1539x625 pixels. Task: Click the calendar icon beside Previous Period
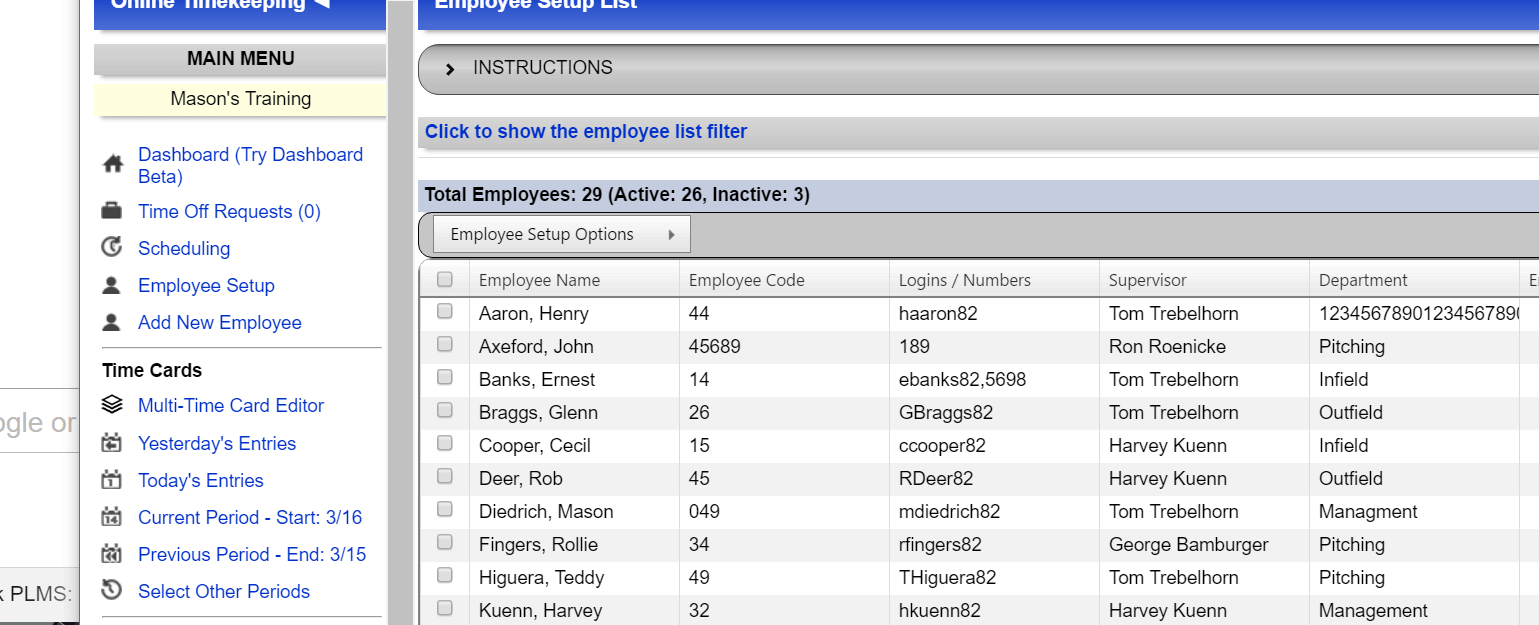pos(112,554)
